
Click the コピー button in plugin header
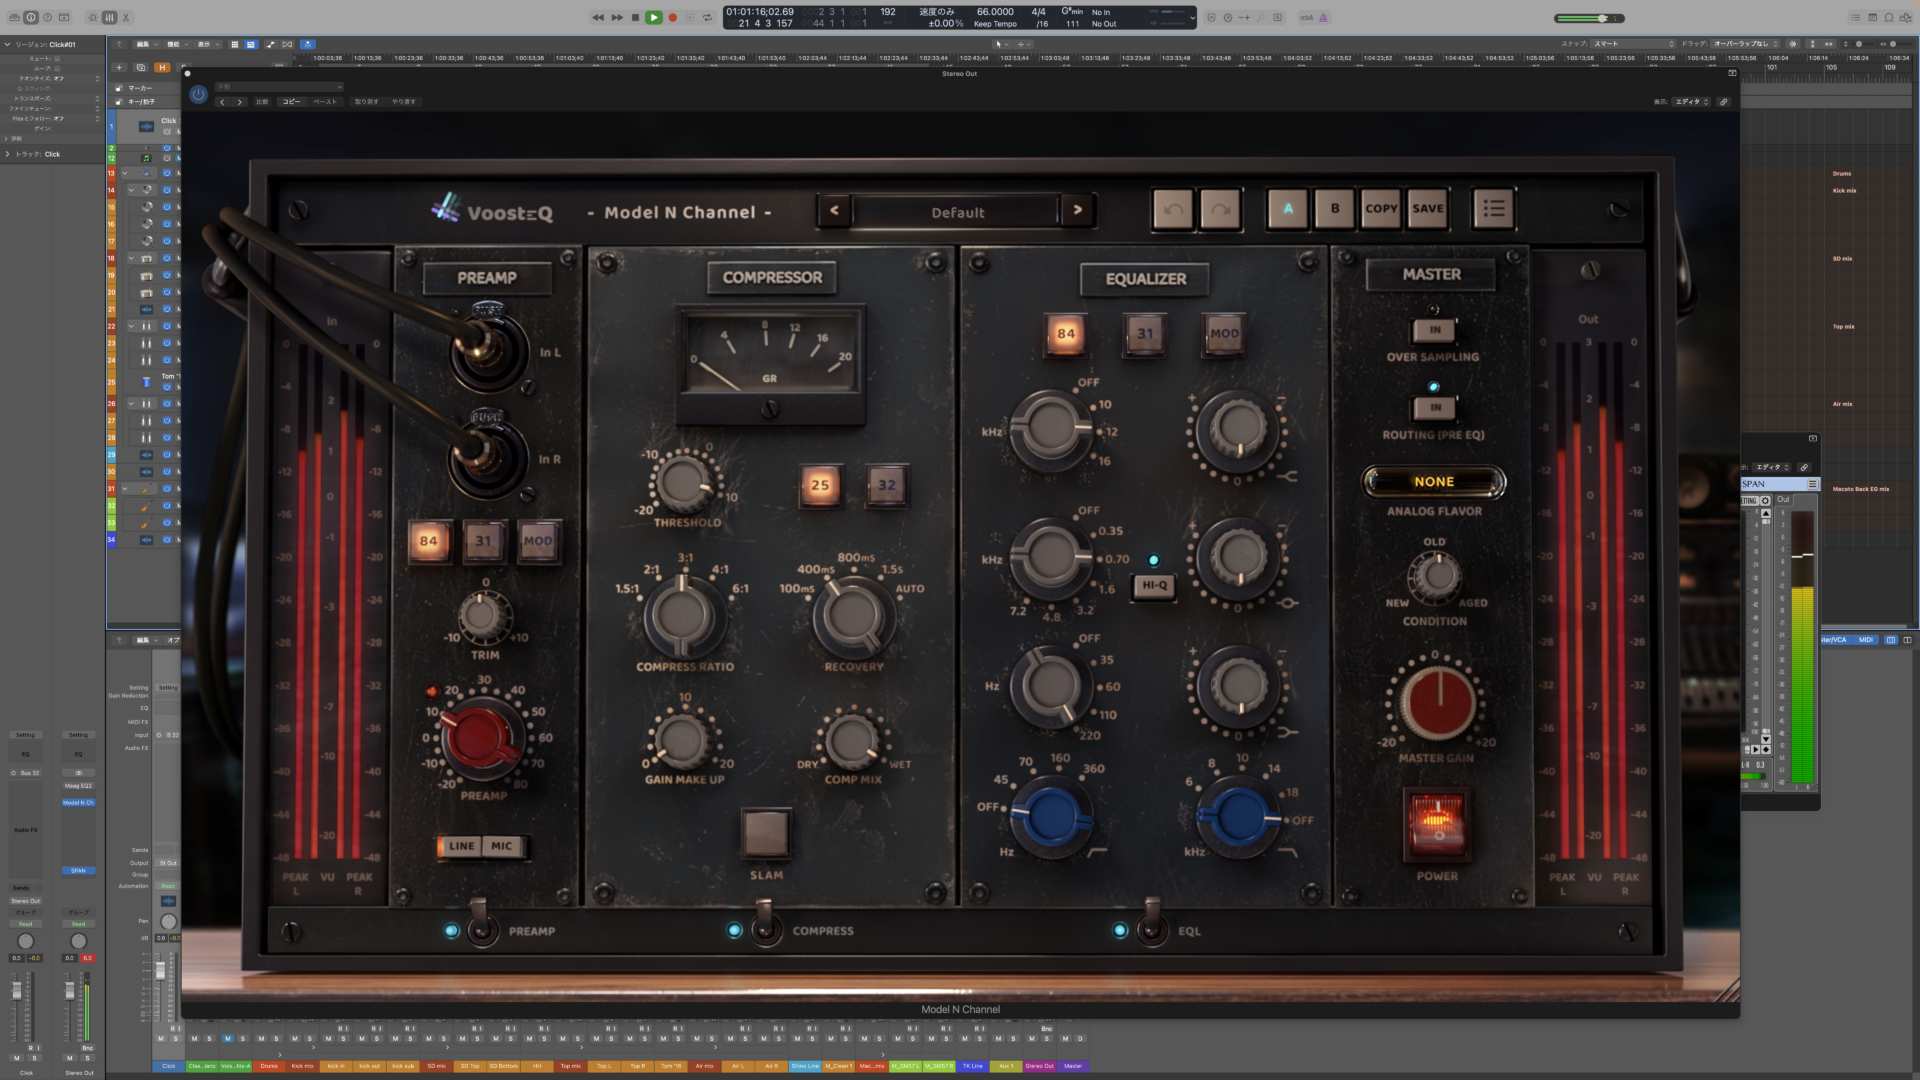291,101
